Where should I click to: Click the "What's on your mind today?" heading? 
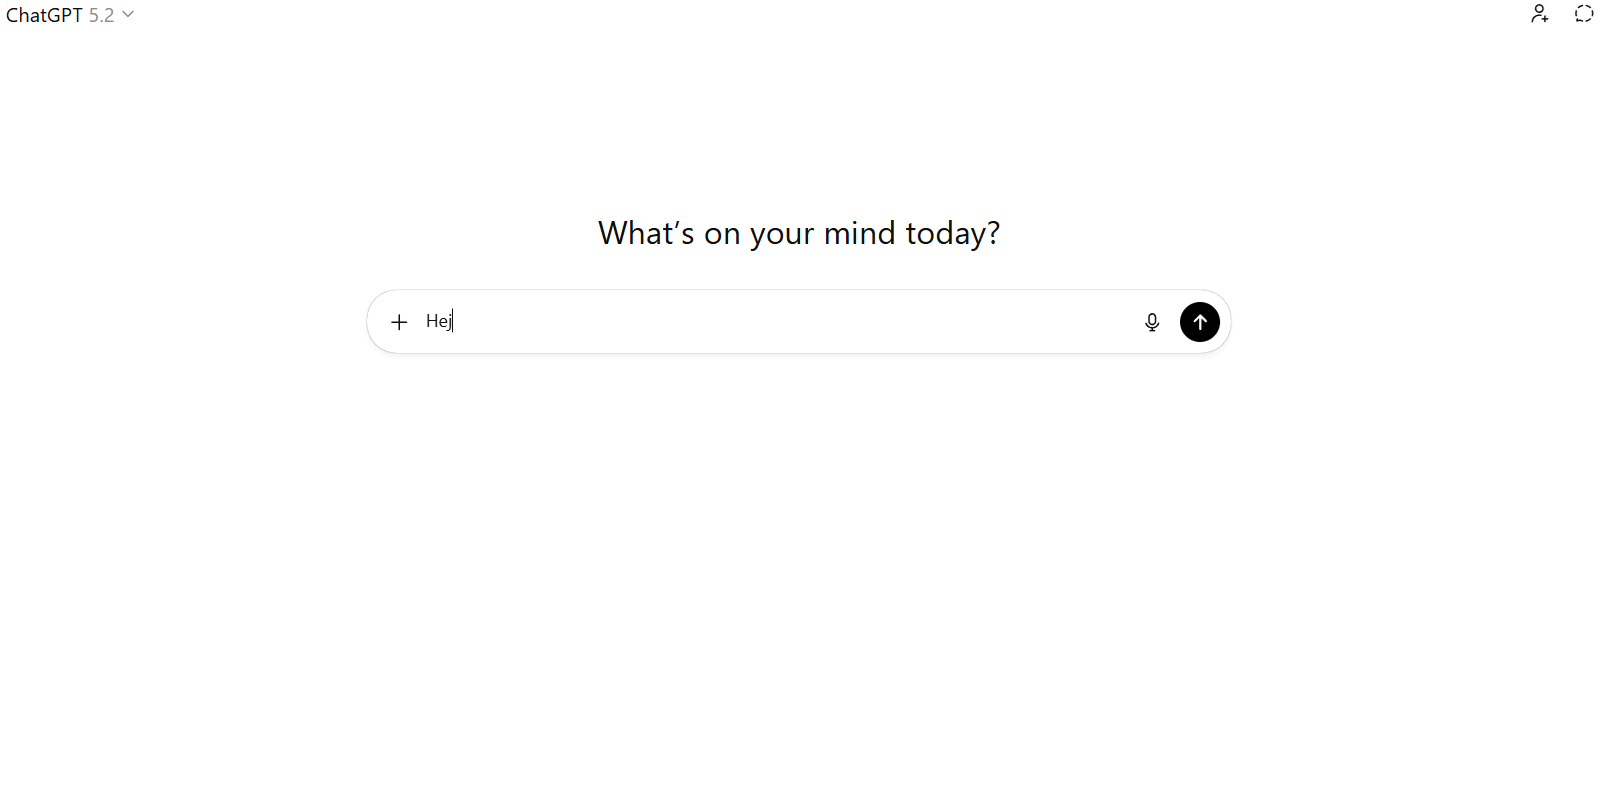coord(798,233)
